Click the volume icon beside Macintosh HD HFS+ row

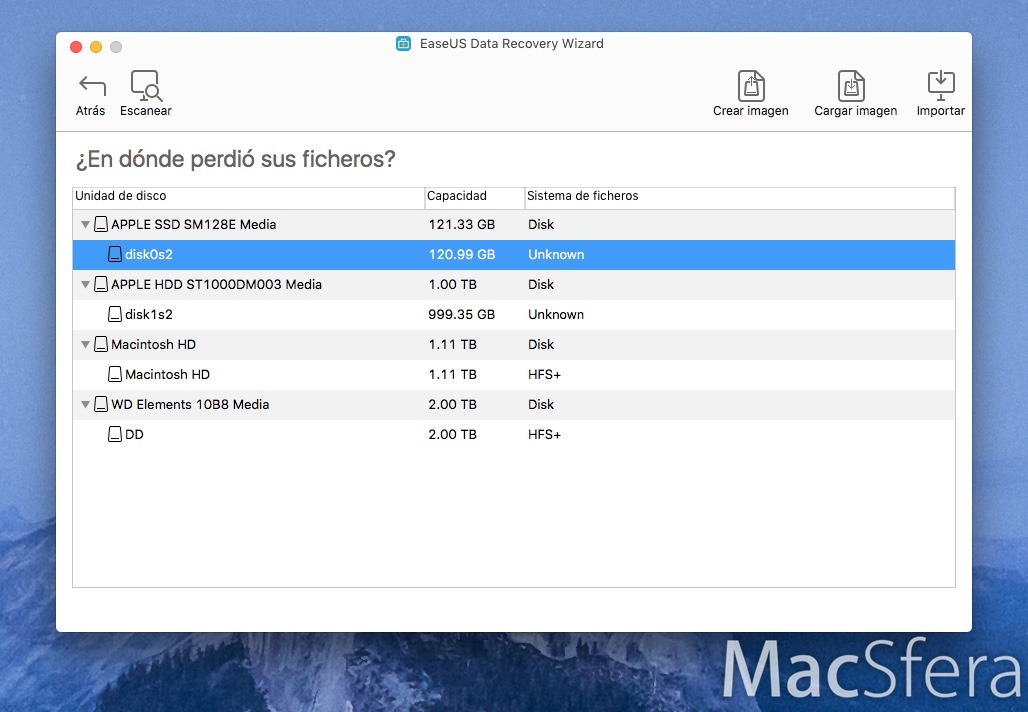click(115, 374)
